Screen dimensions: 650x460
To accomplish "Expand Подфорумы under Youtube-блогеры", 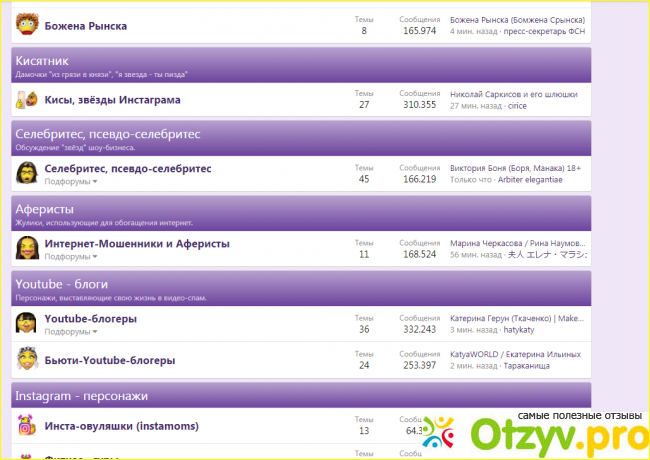I will (x=71, y=332).
